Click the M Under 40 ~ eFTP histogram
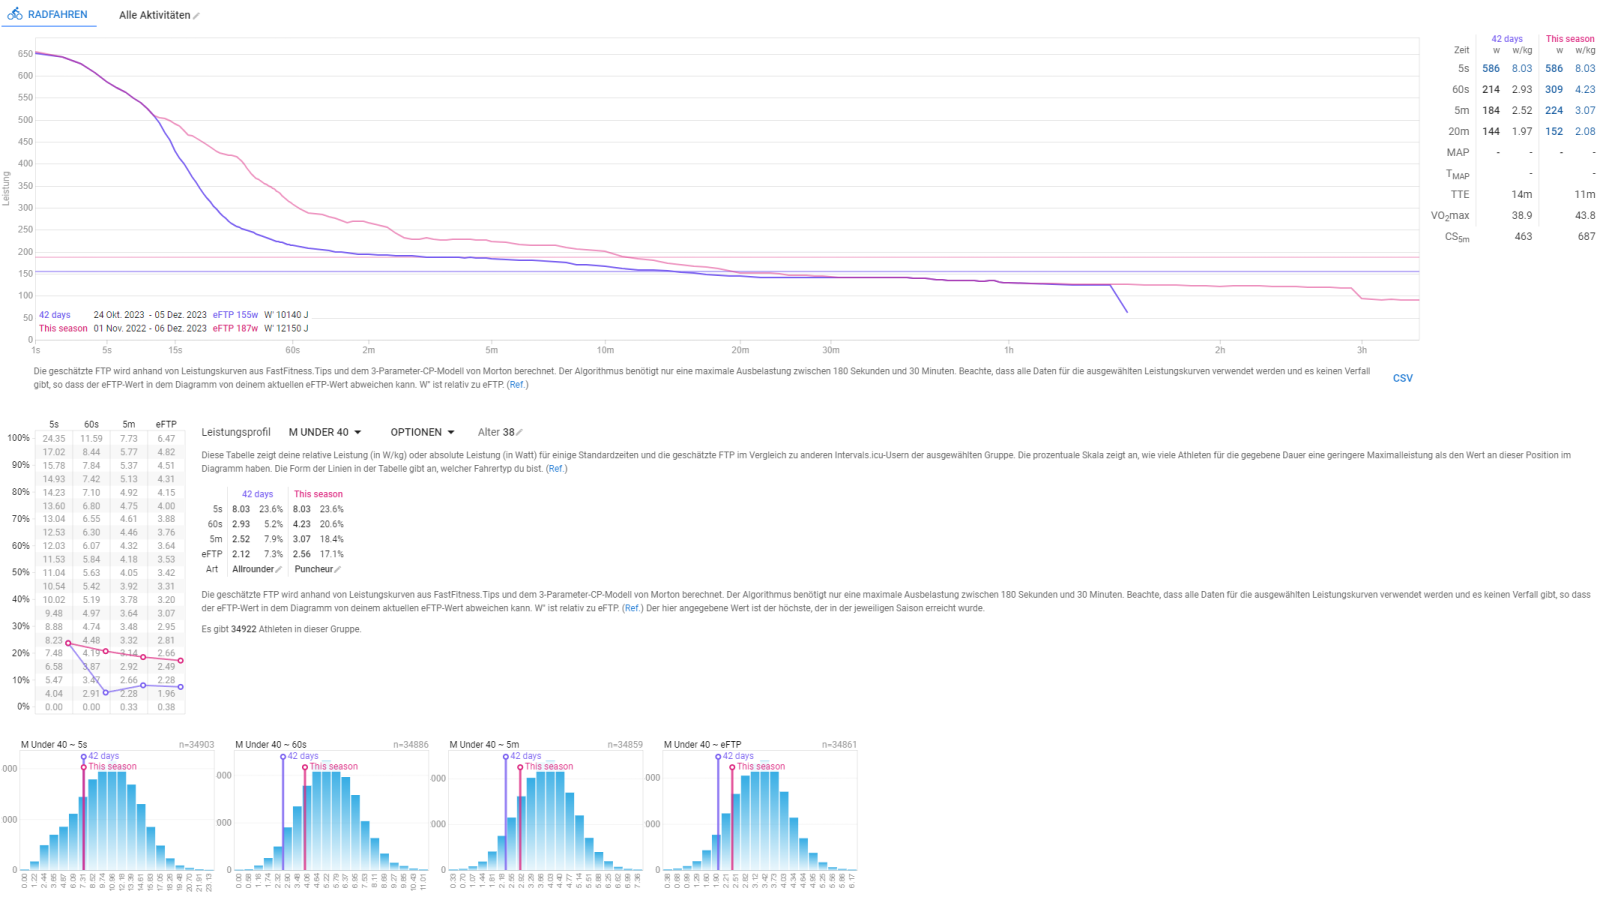 pyautogui.click(x=760, y=815)
